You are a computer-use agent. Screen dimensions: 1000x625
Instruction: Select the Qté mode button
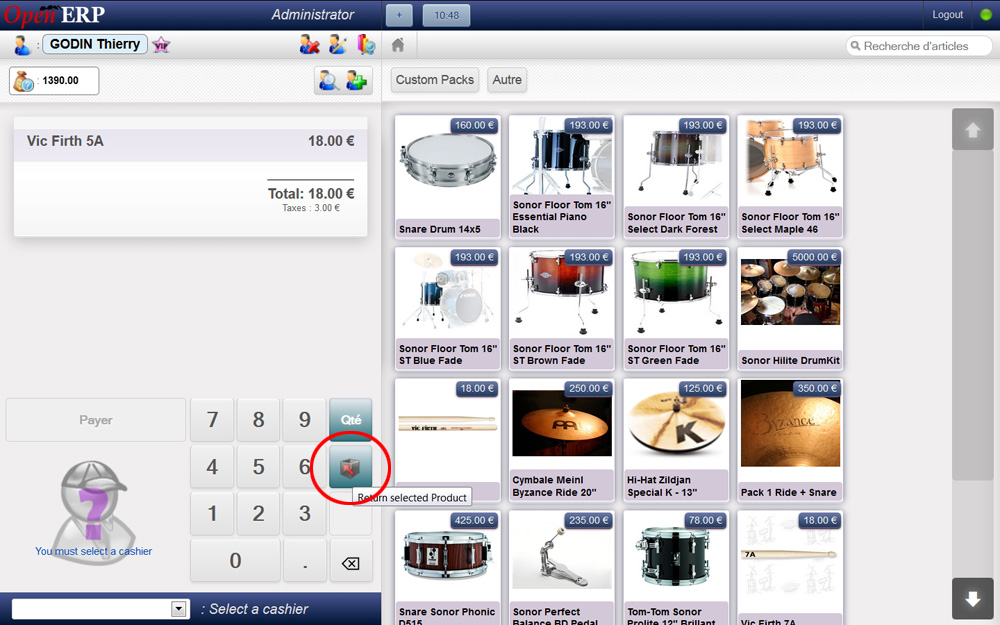351,420
